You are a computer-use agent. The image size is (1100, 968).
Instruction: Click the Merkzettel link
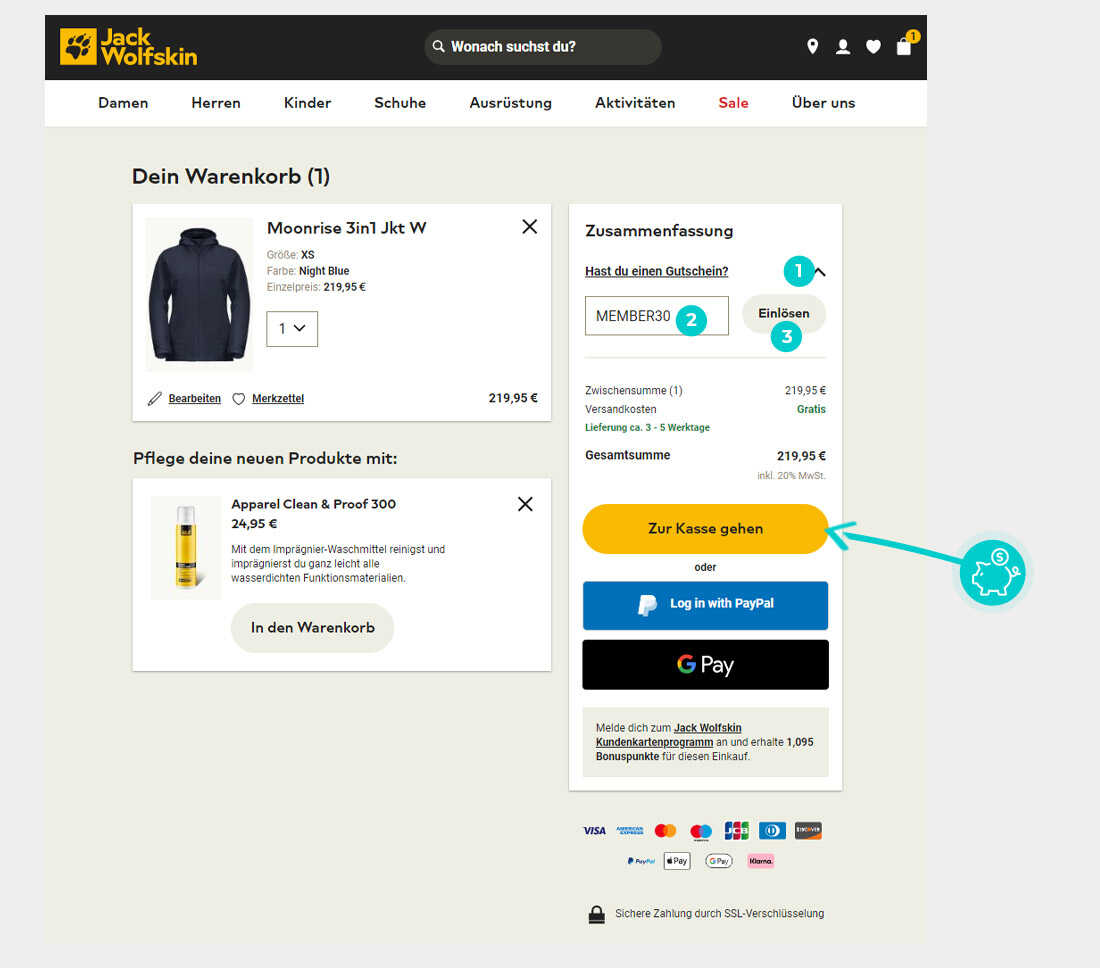[278, 398]
